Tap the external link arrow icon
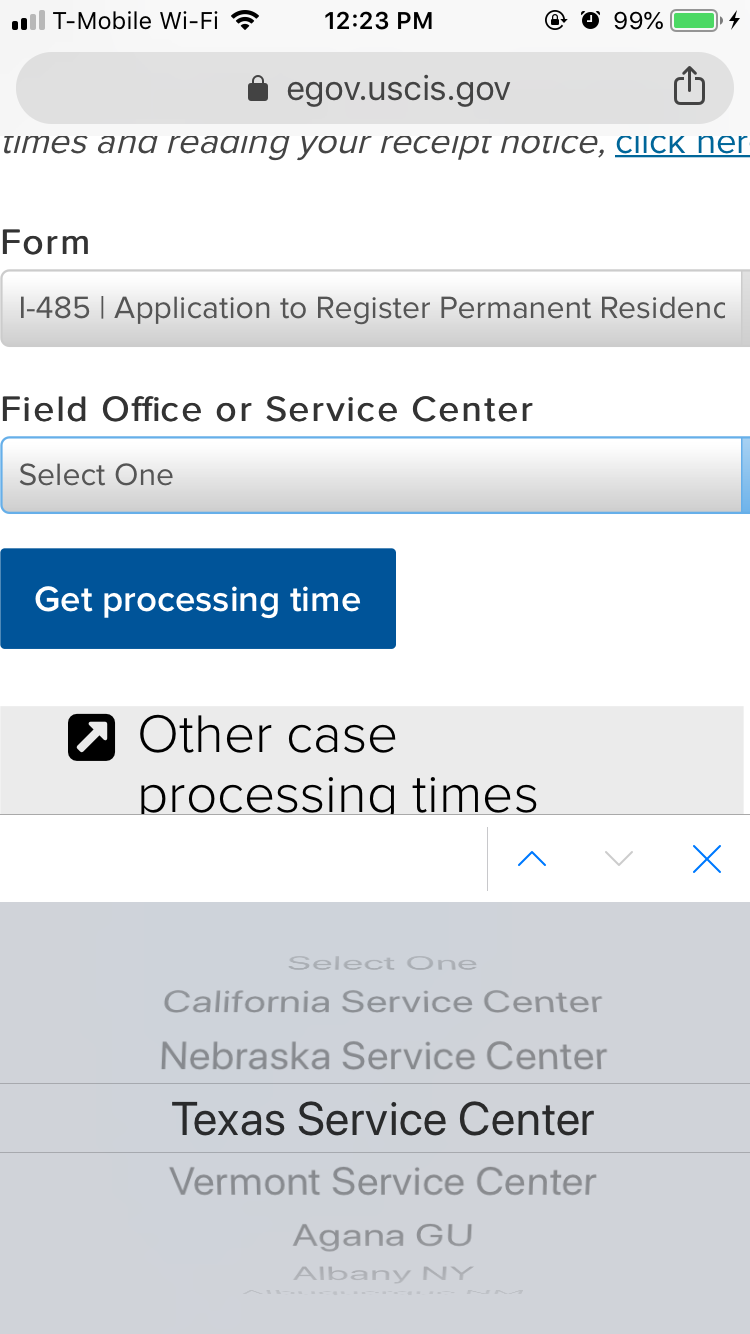The image size is (750, 1334). (x=91, y=738)
